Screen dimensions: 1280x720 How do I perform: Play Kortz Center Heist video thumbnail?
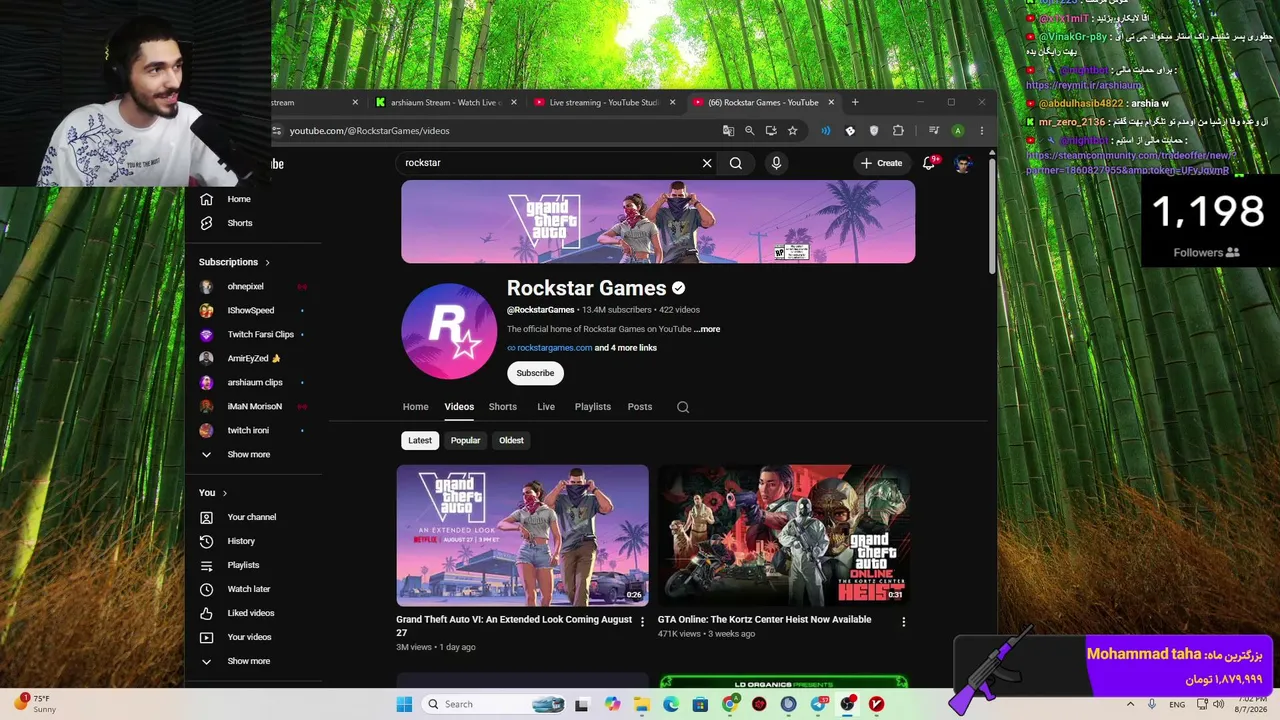coord(784,535)
